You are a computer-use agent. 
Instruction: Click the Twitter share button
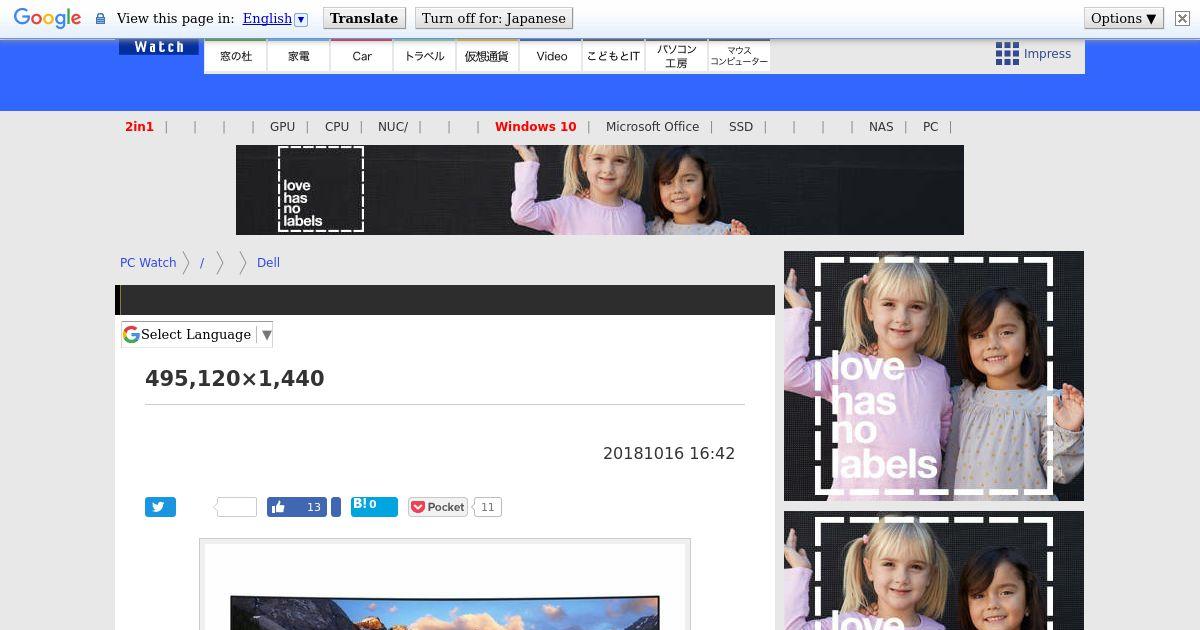click(160, 507)
